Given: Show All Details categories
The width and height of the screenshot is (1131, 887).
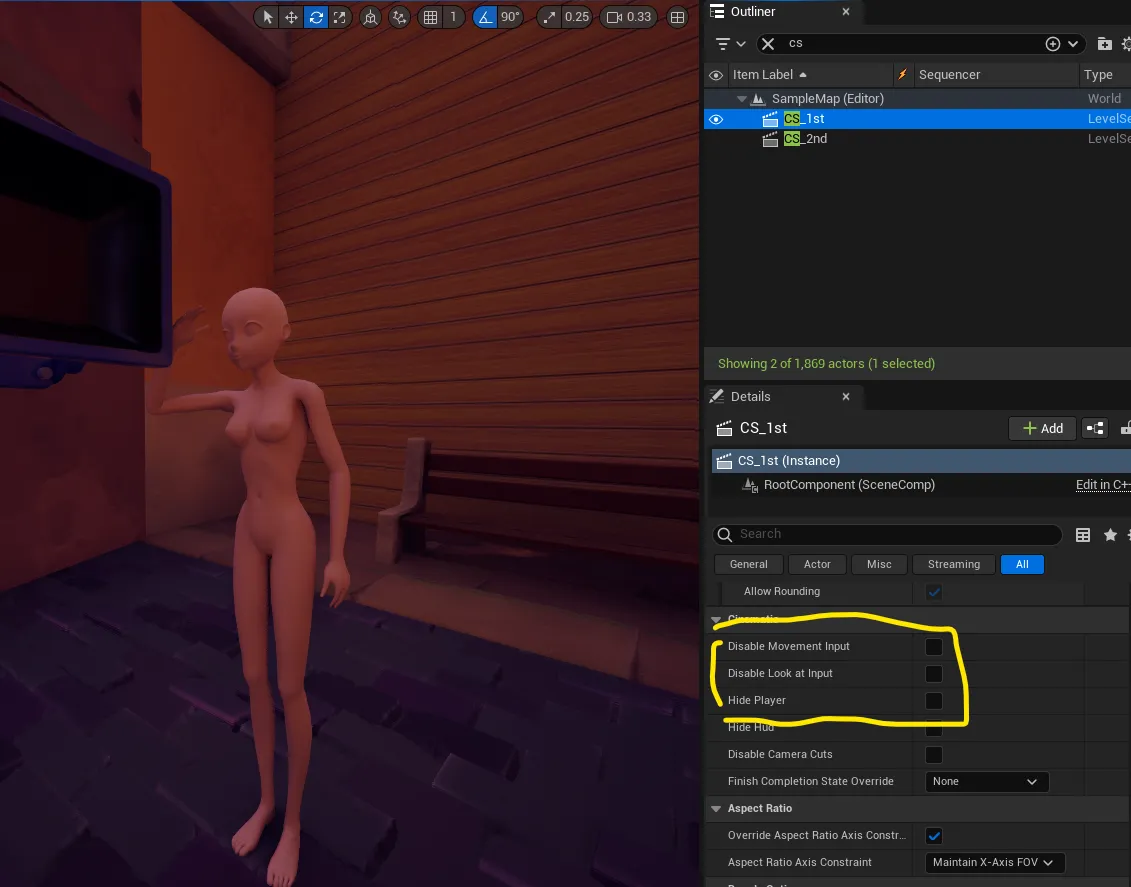Looking at the screenshot, I should point(1022,565).
